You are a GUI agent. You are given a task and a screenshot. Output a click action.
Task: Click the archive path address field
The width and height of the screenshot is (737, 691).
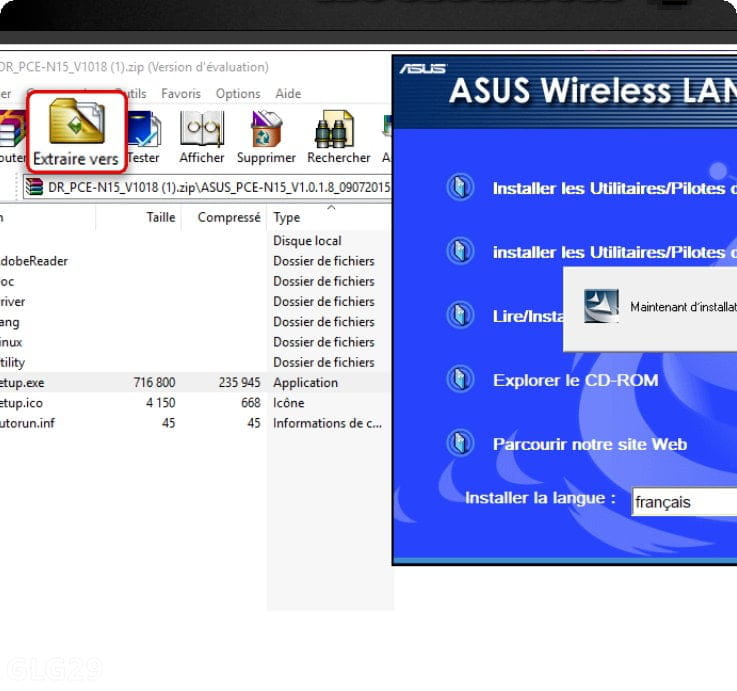(207, 187)
